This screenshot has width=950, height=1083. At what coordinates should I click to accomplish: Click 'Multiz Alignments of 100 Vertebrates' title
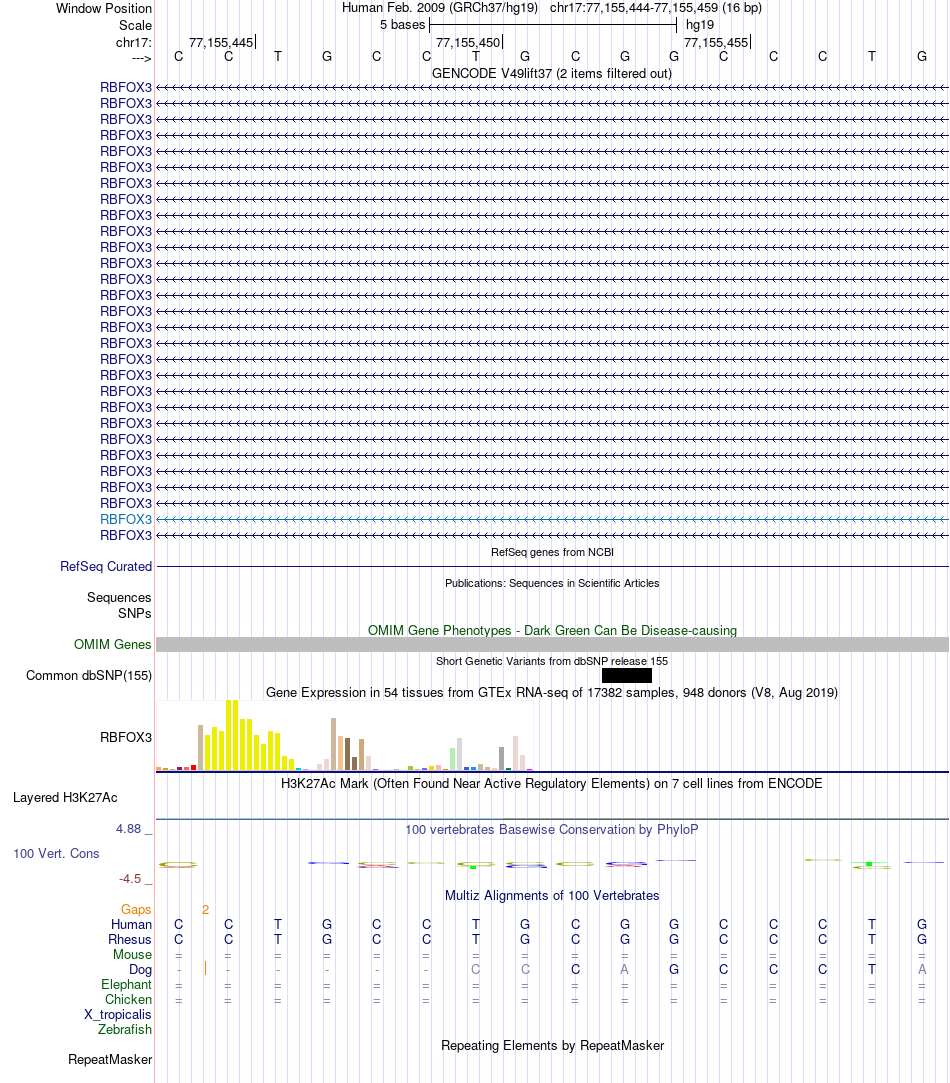pos(552,896)
